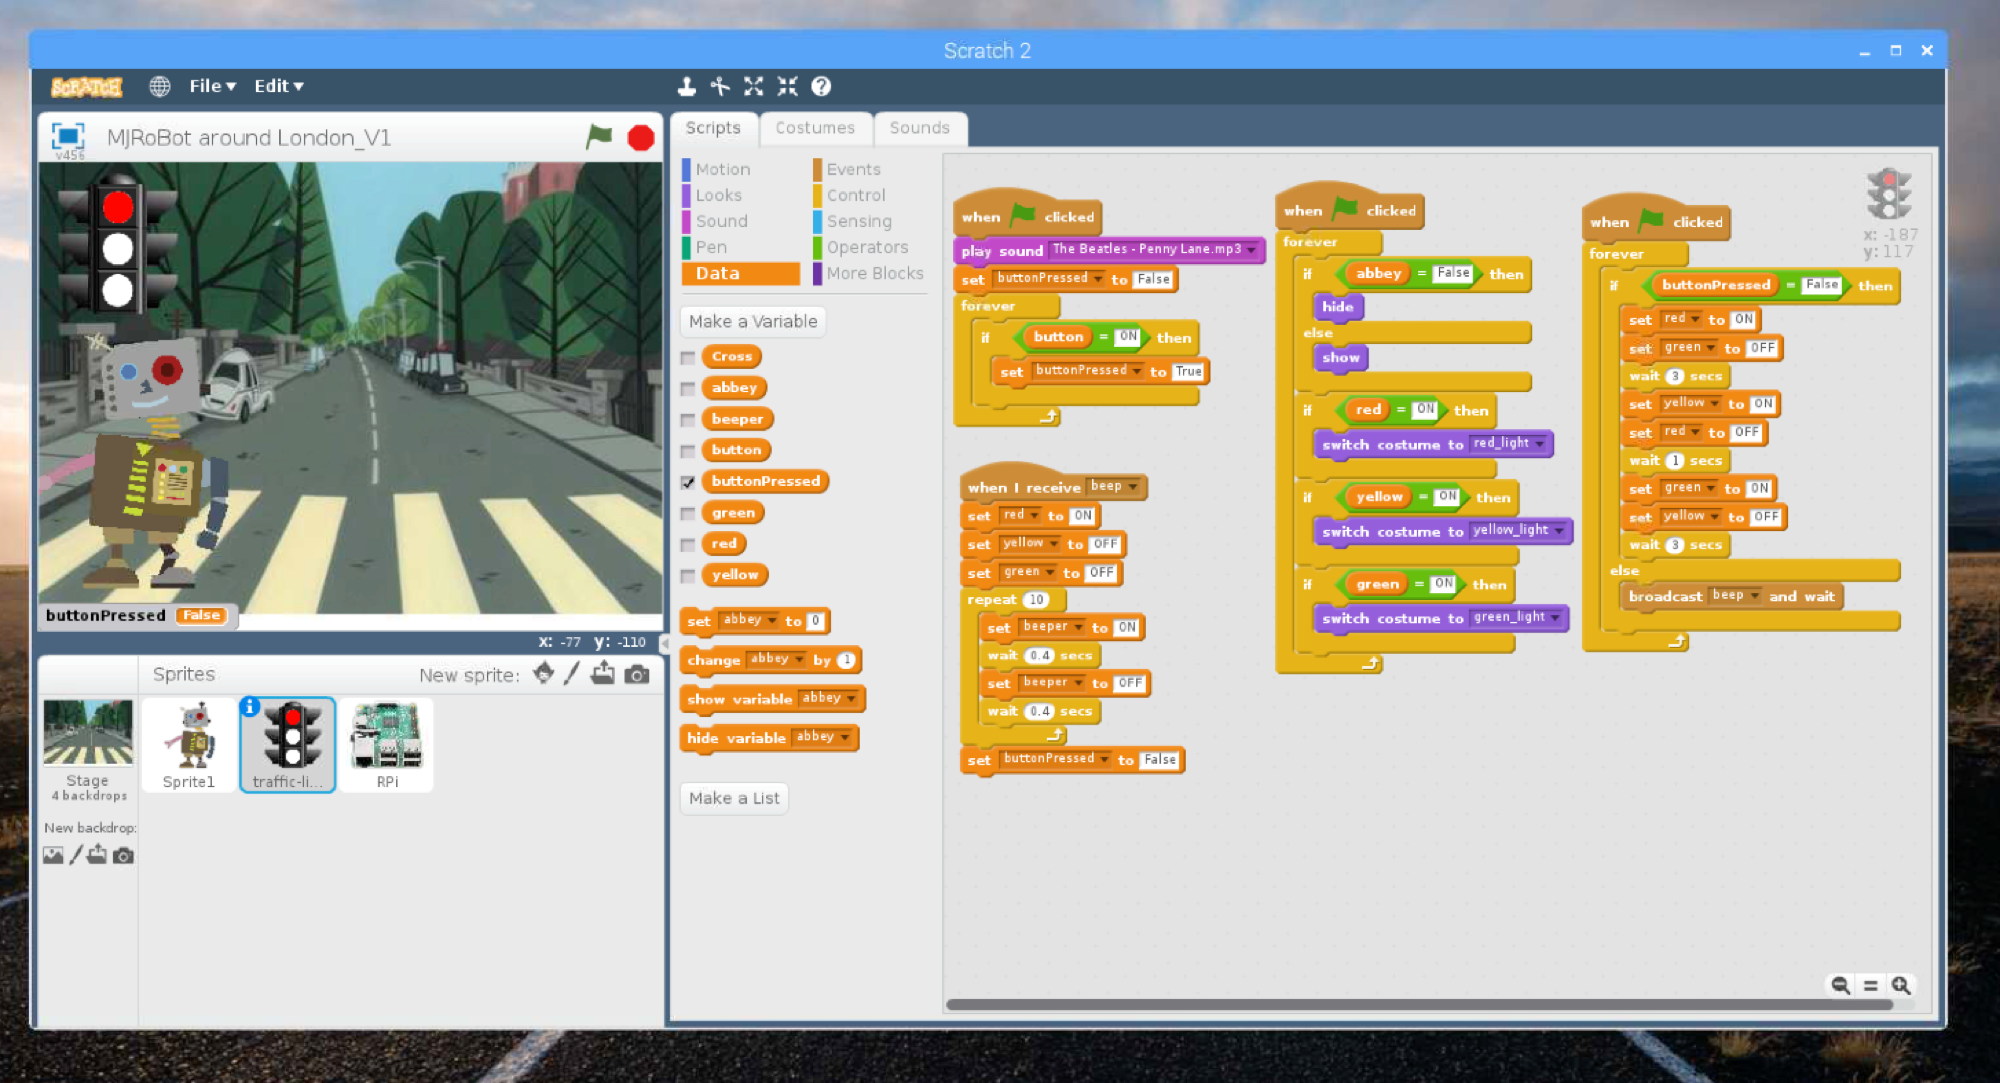
Task: Click the paintbrush to paint a new sprite
Action: tap(571, 674)
